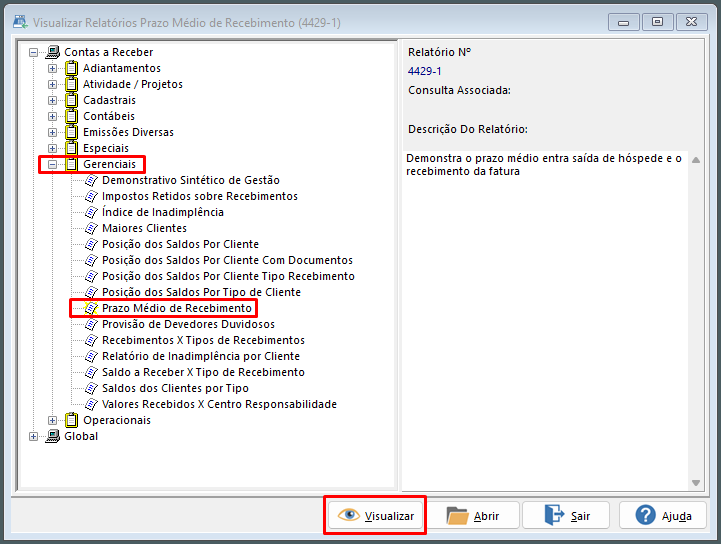Click report icon of Impostos Retidos sobre Recebimentos
Screen dimensions: 721x544
click(92, 196)
